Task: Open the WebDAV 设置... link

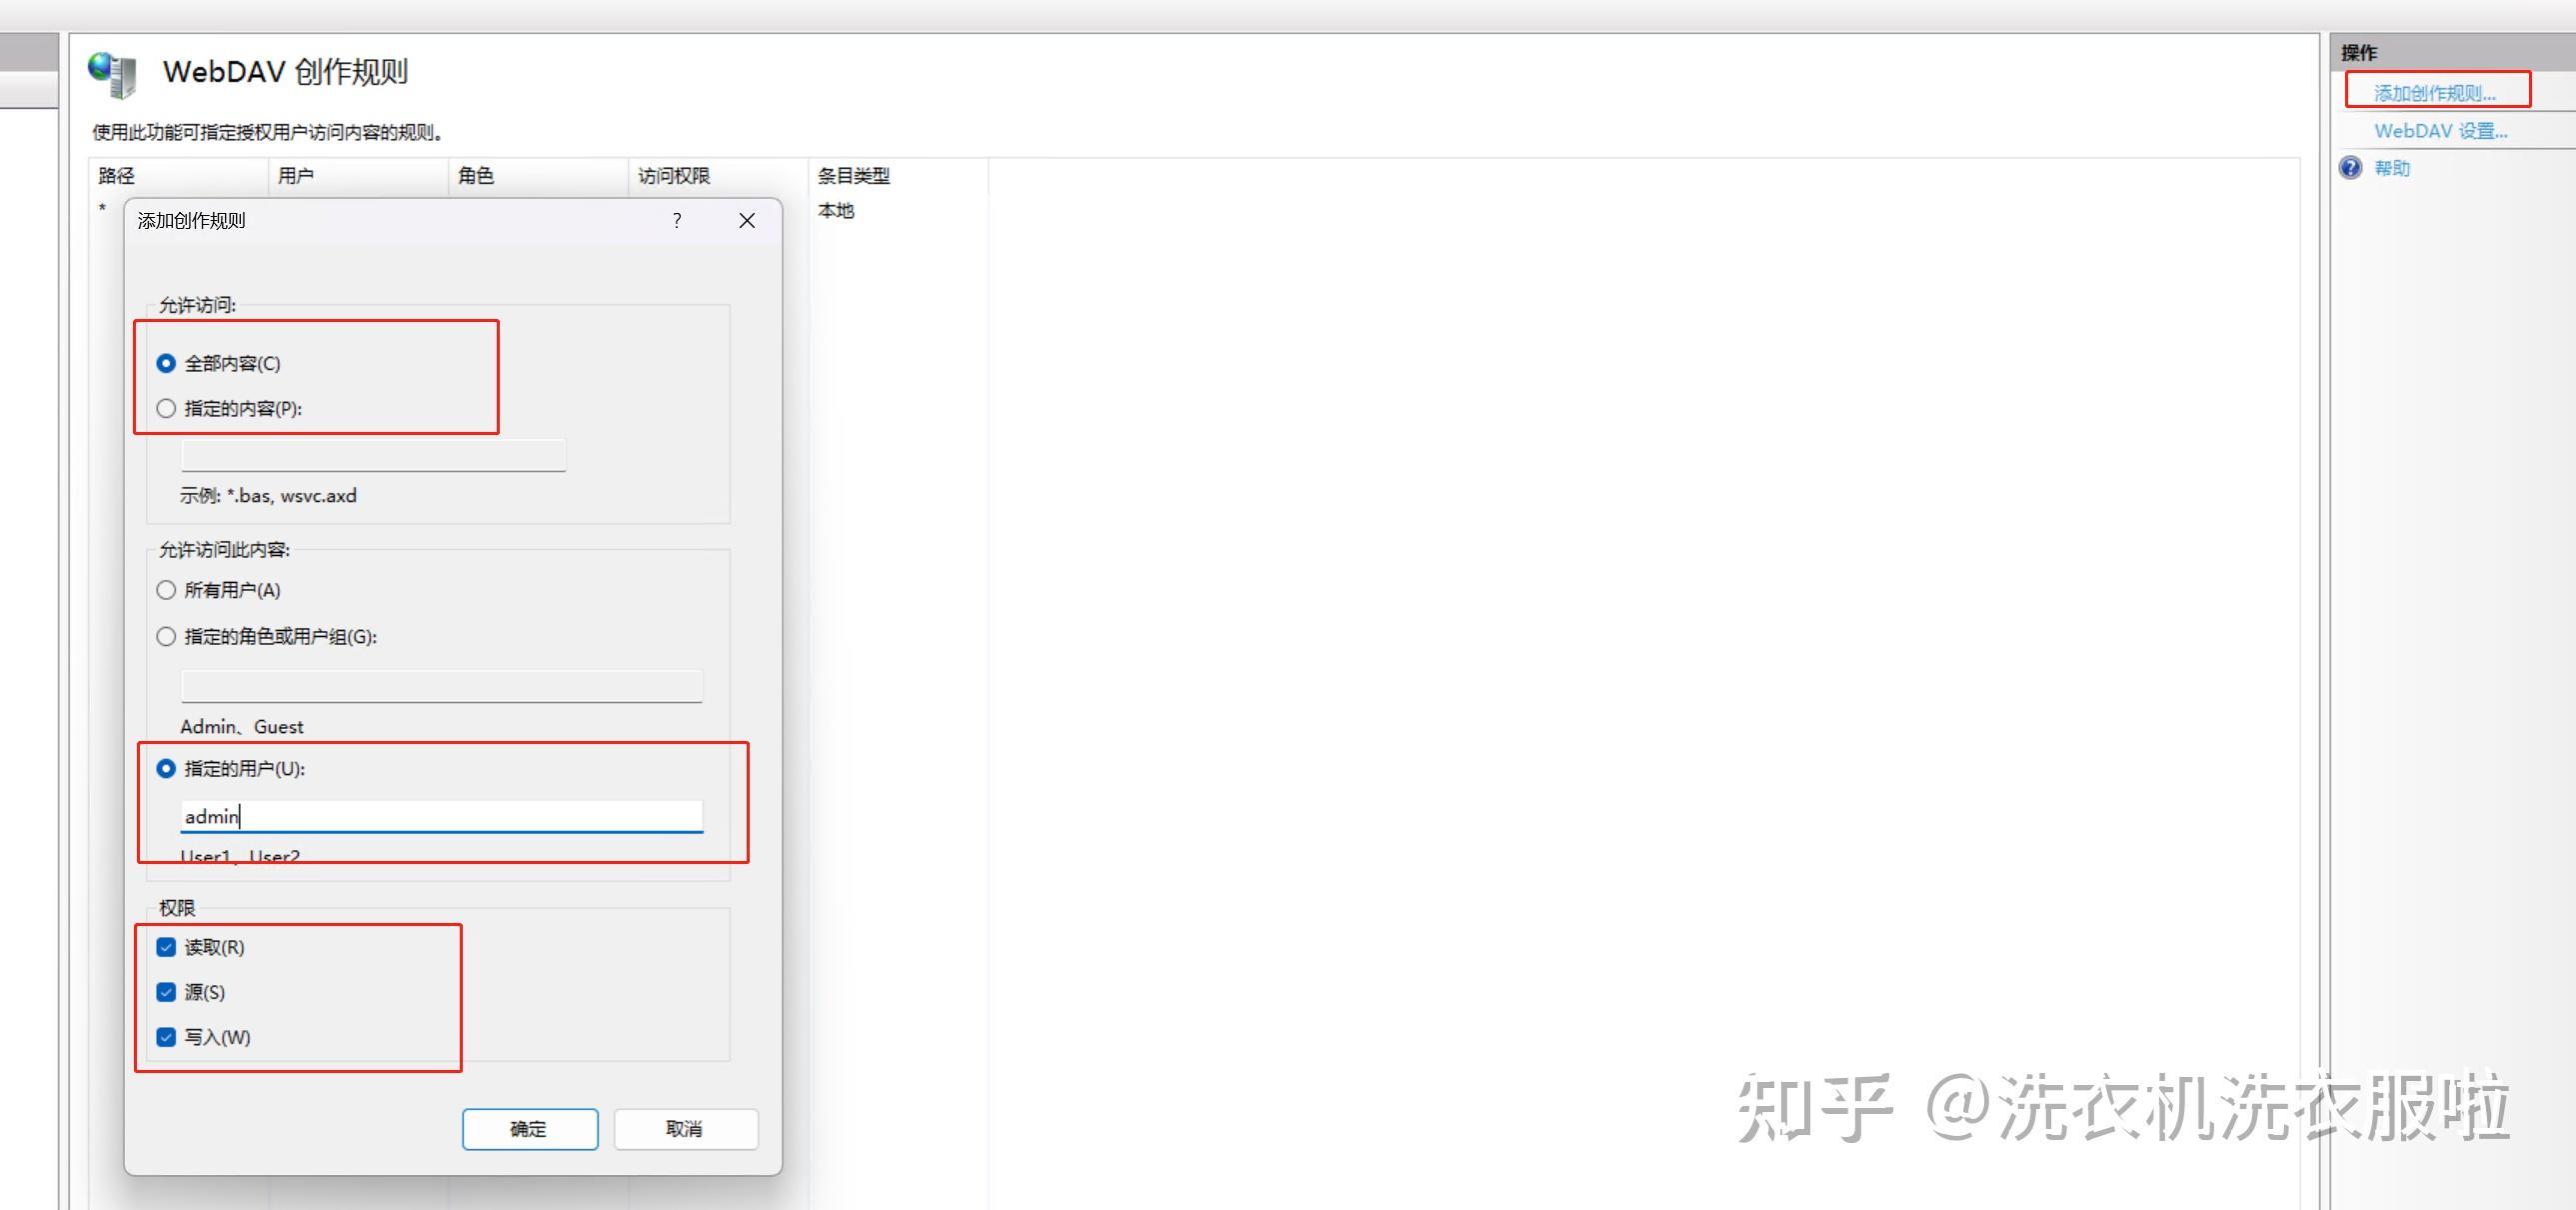Action: [x=2440, y=131]
